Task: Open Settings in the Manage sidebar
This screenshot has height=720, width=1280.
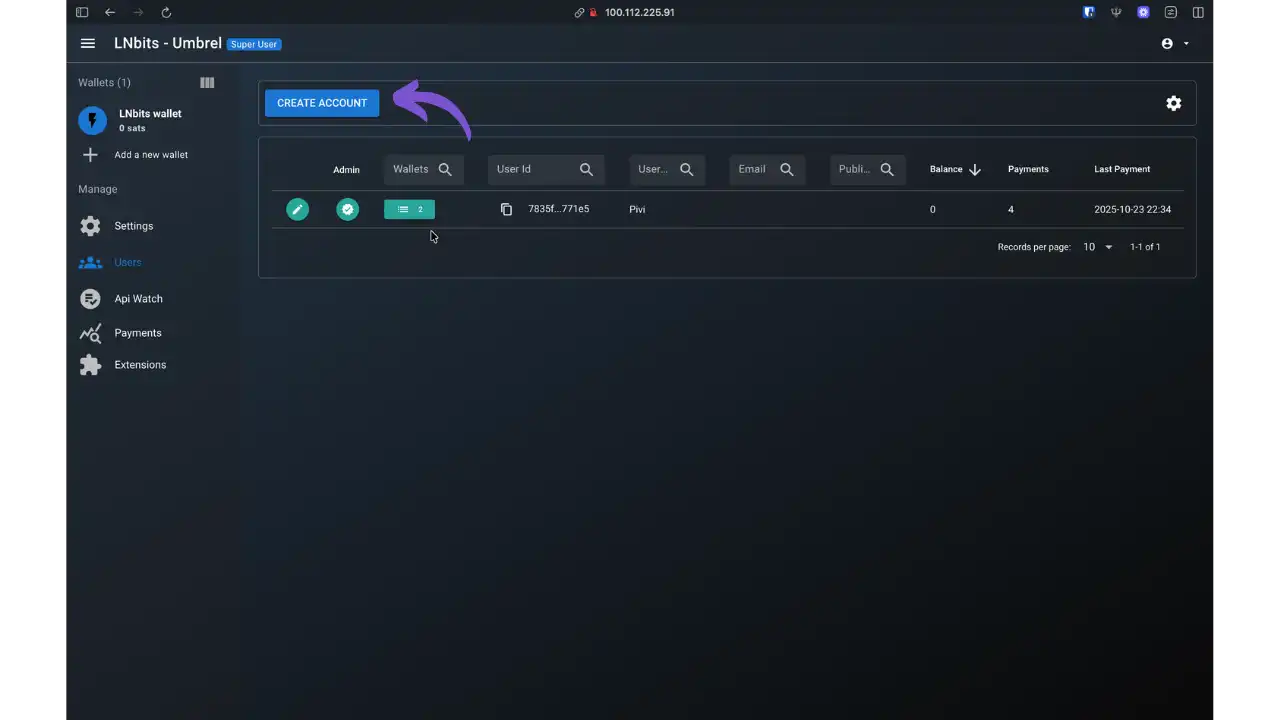Action: coord(133,226)
